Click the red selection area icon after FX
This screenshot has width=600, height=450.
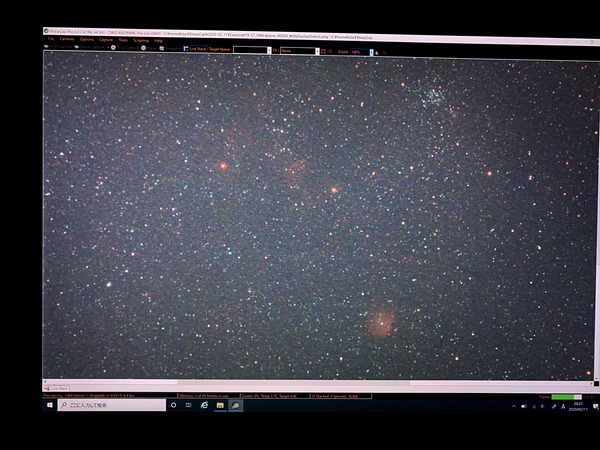tap(323, 51)
